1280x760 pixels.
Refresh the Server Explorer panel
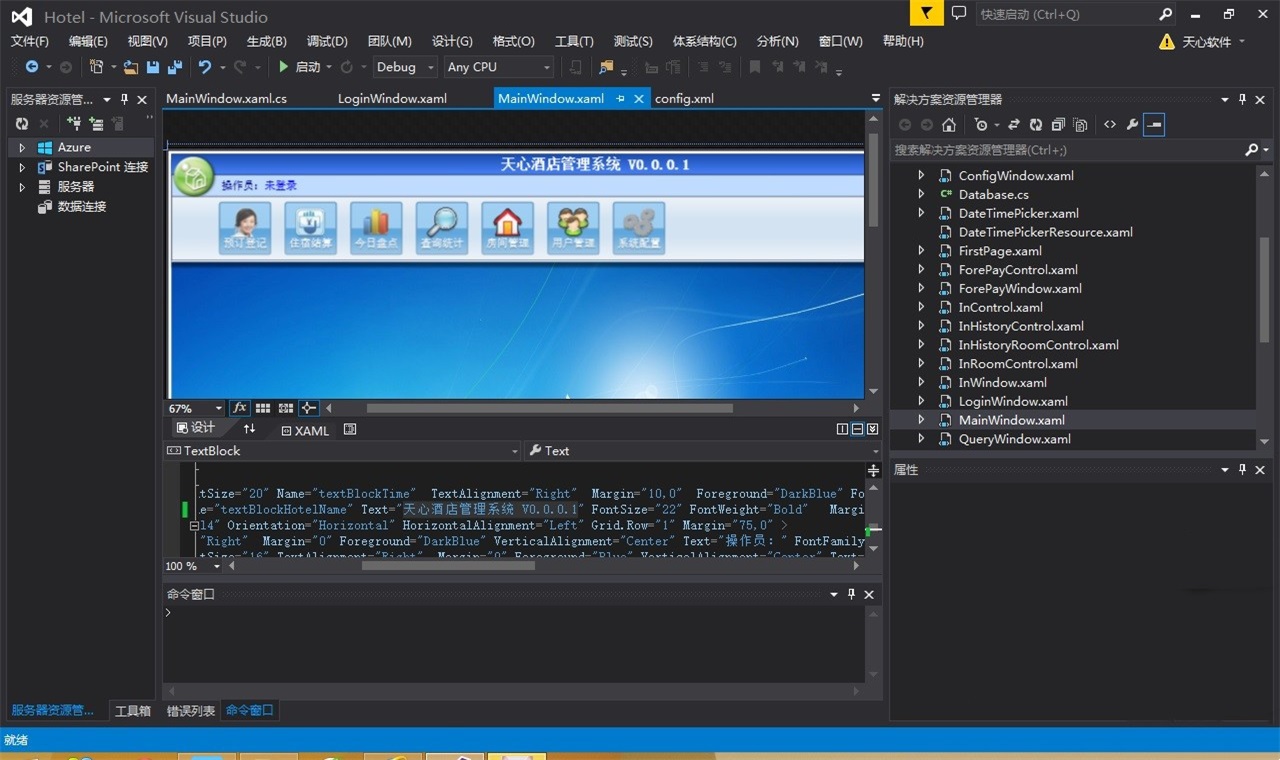22,124
